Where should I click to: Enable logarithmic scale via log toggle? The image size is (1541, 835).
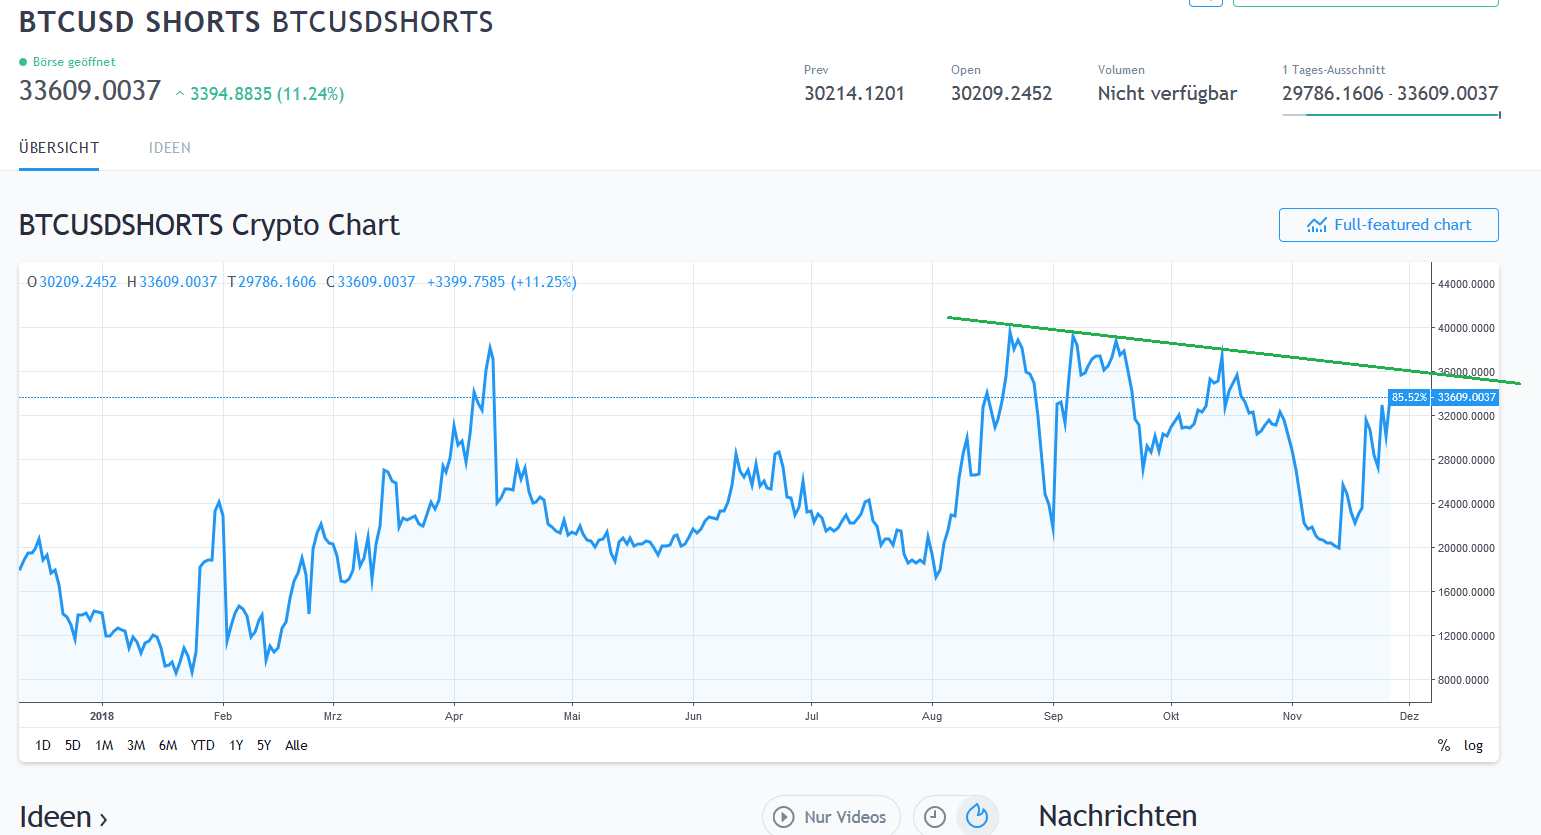1470,744
